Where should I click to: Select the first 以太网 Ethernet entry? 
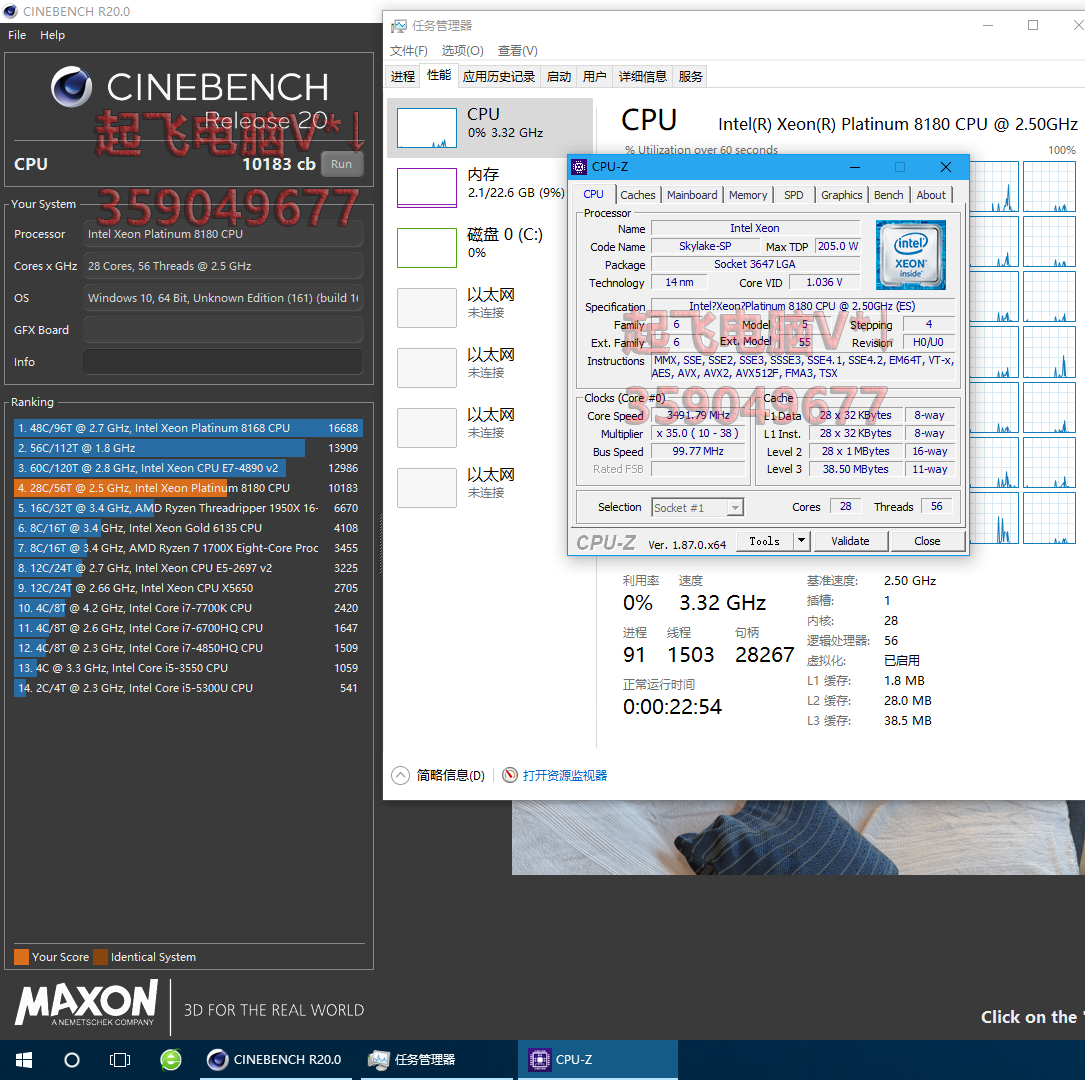[489, 307]
